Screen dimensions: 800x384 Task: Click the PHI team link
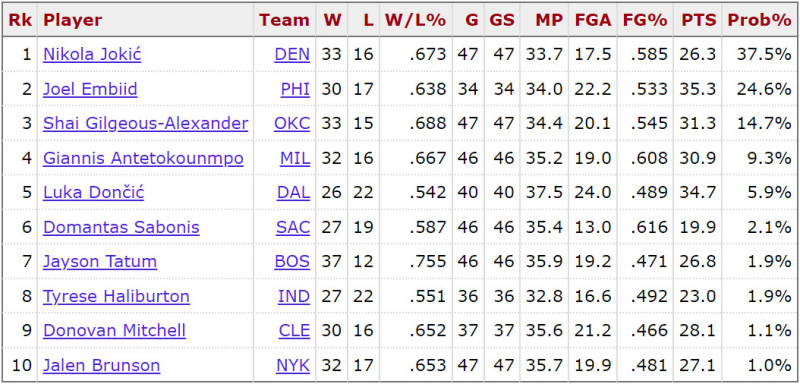[295, 89]
